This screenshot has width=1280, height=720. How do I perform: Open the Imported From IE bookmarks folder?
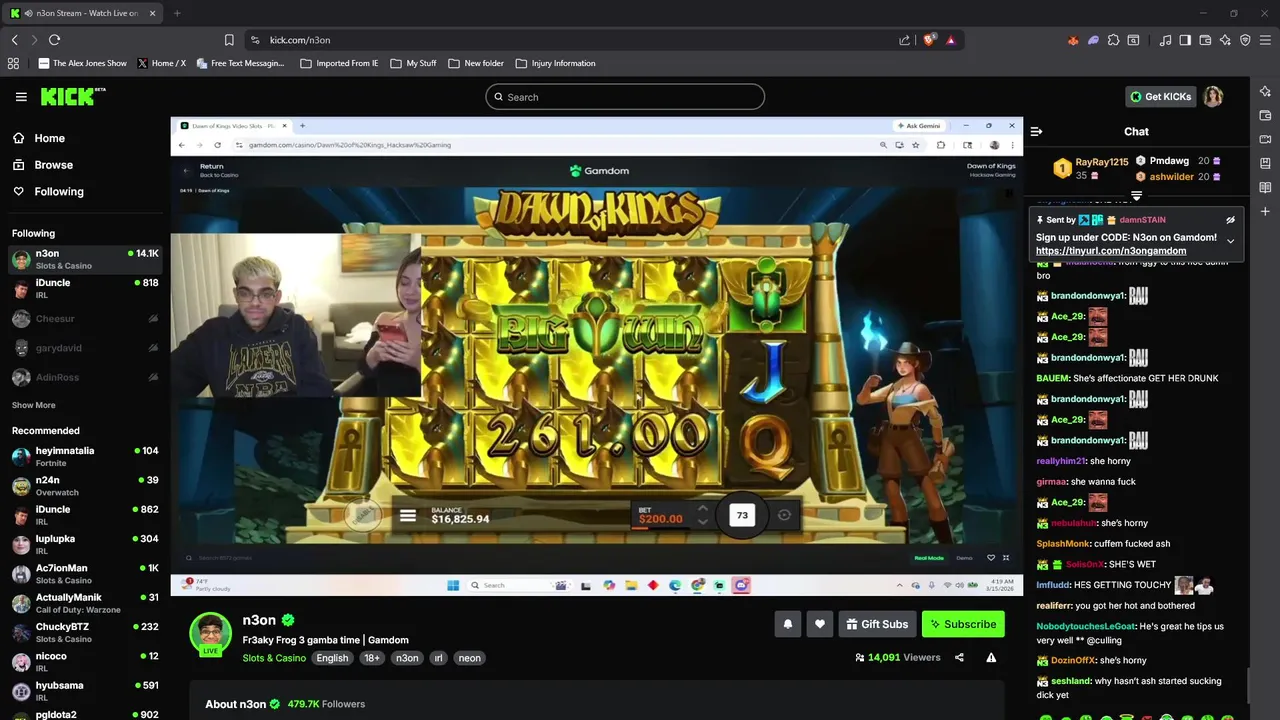[339, 63]
